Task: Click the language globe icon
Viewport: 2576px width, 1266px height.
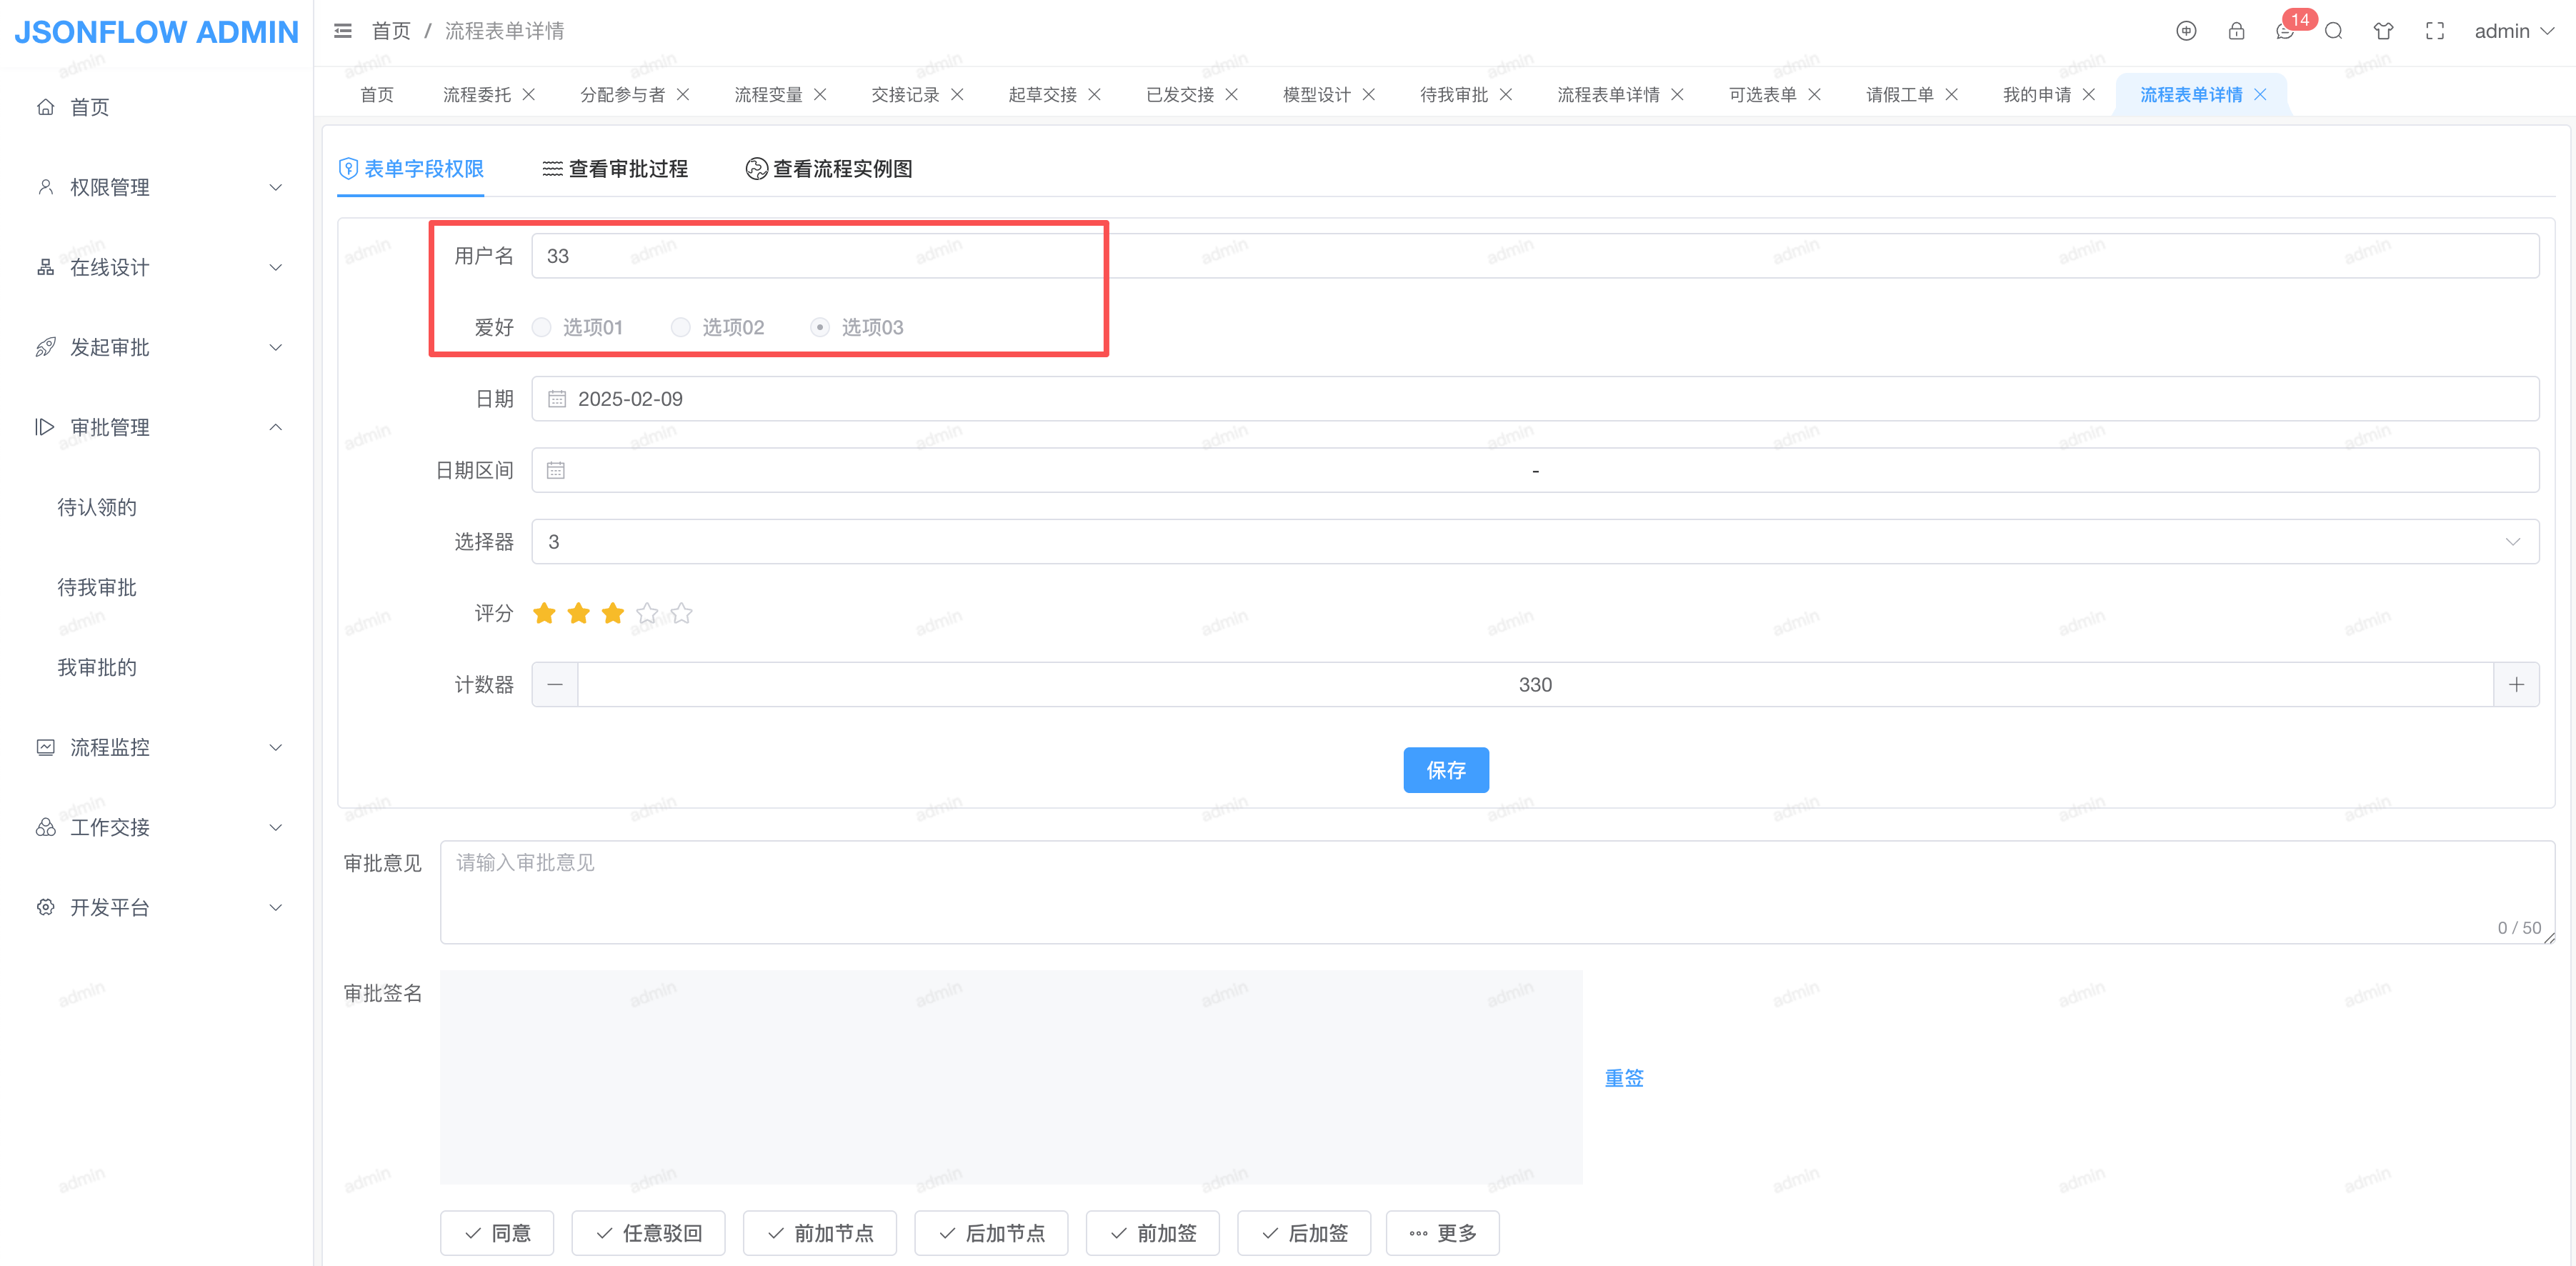Action: tap(2186, 31)
